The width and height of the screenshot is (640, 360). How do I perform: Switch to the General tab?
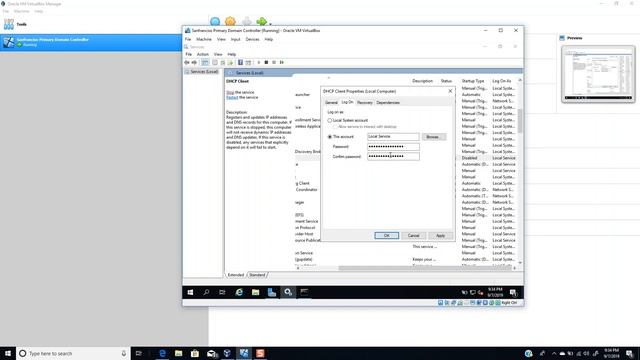pos(331,102)
